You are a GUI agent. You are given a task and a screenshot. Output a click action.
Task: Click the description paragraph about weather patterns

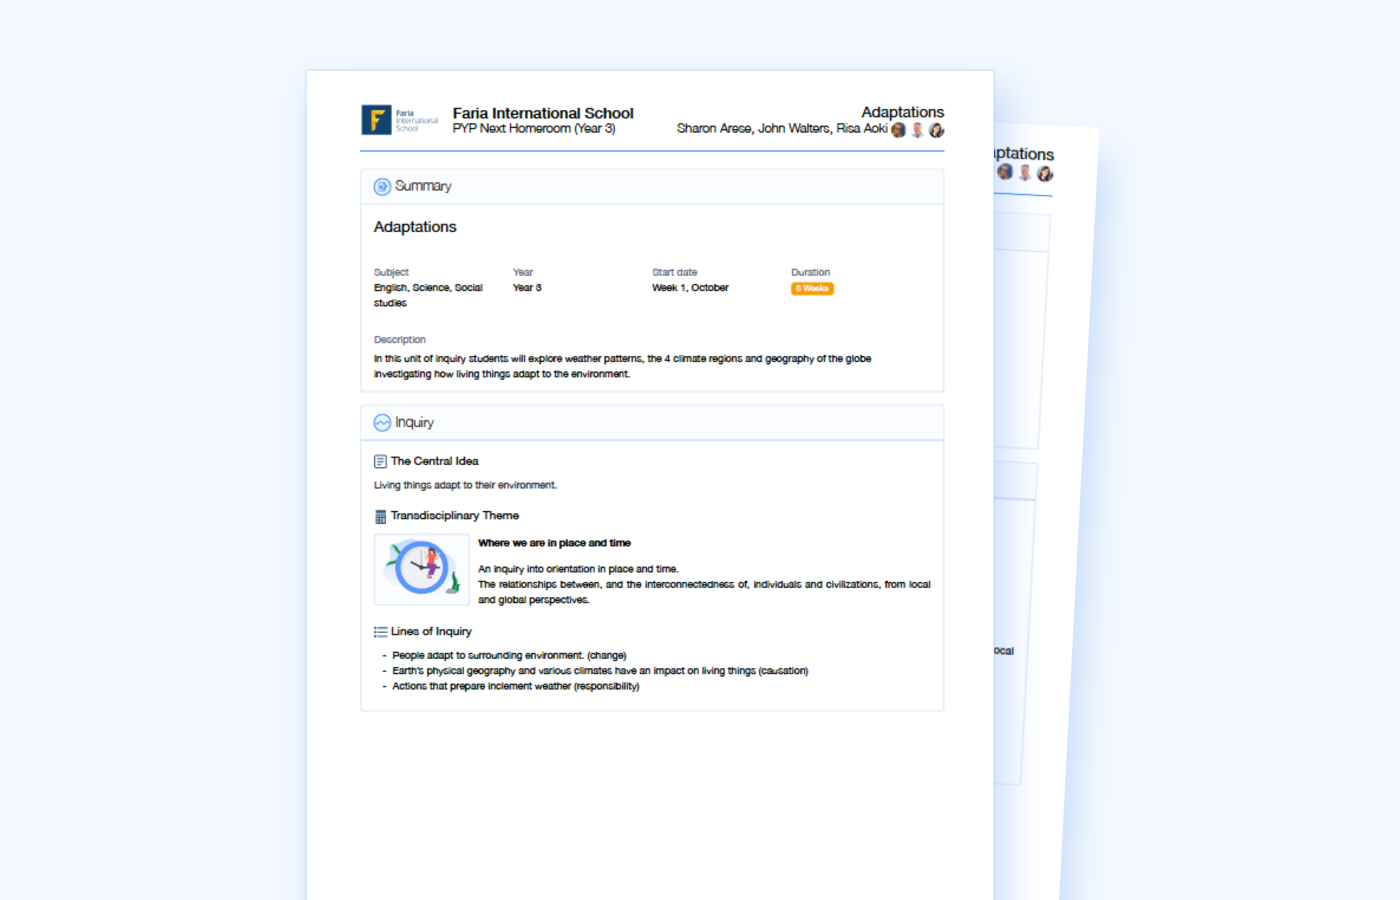[x=623, y=366]
